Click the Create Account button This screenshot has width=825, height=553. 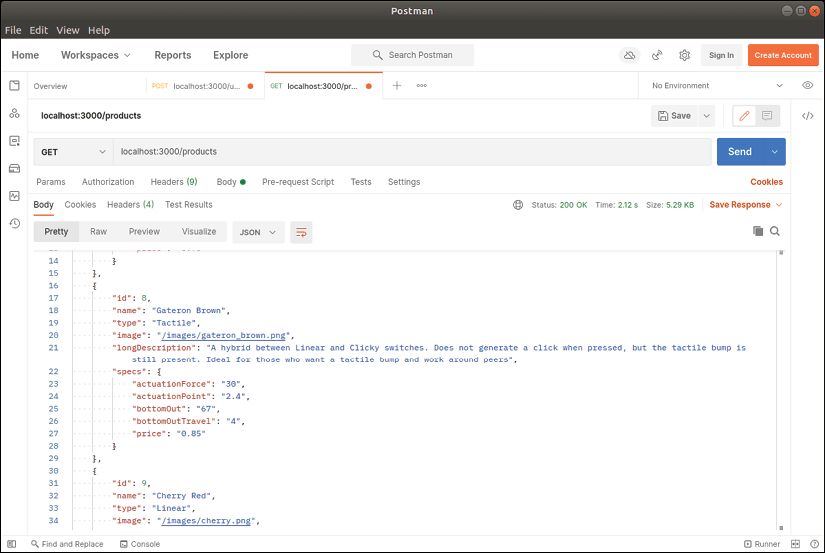[x=783, y=55]
